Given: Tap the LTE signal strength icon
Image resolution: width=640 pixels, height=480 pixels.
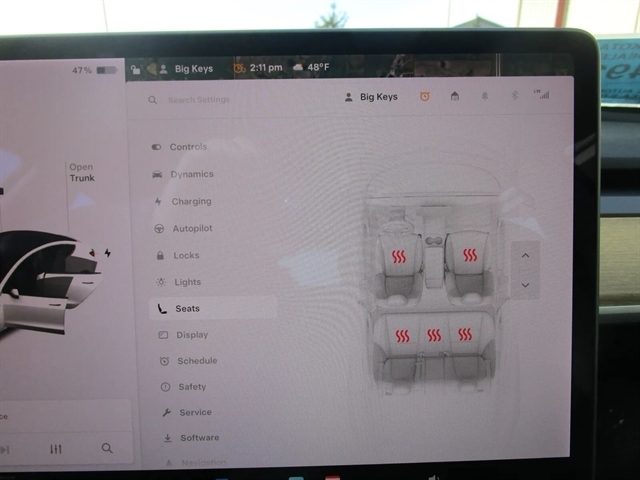Looking at the screenshot, I should pyautogui.click(x=542, y=95).
